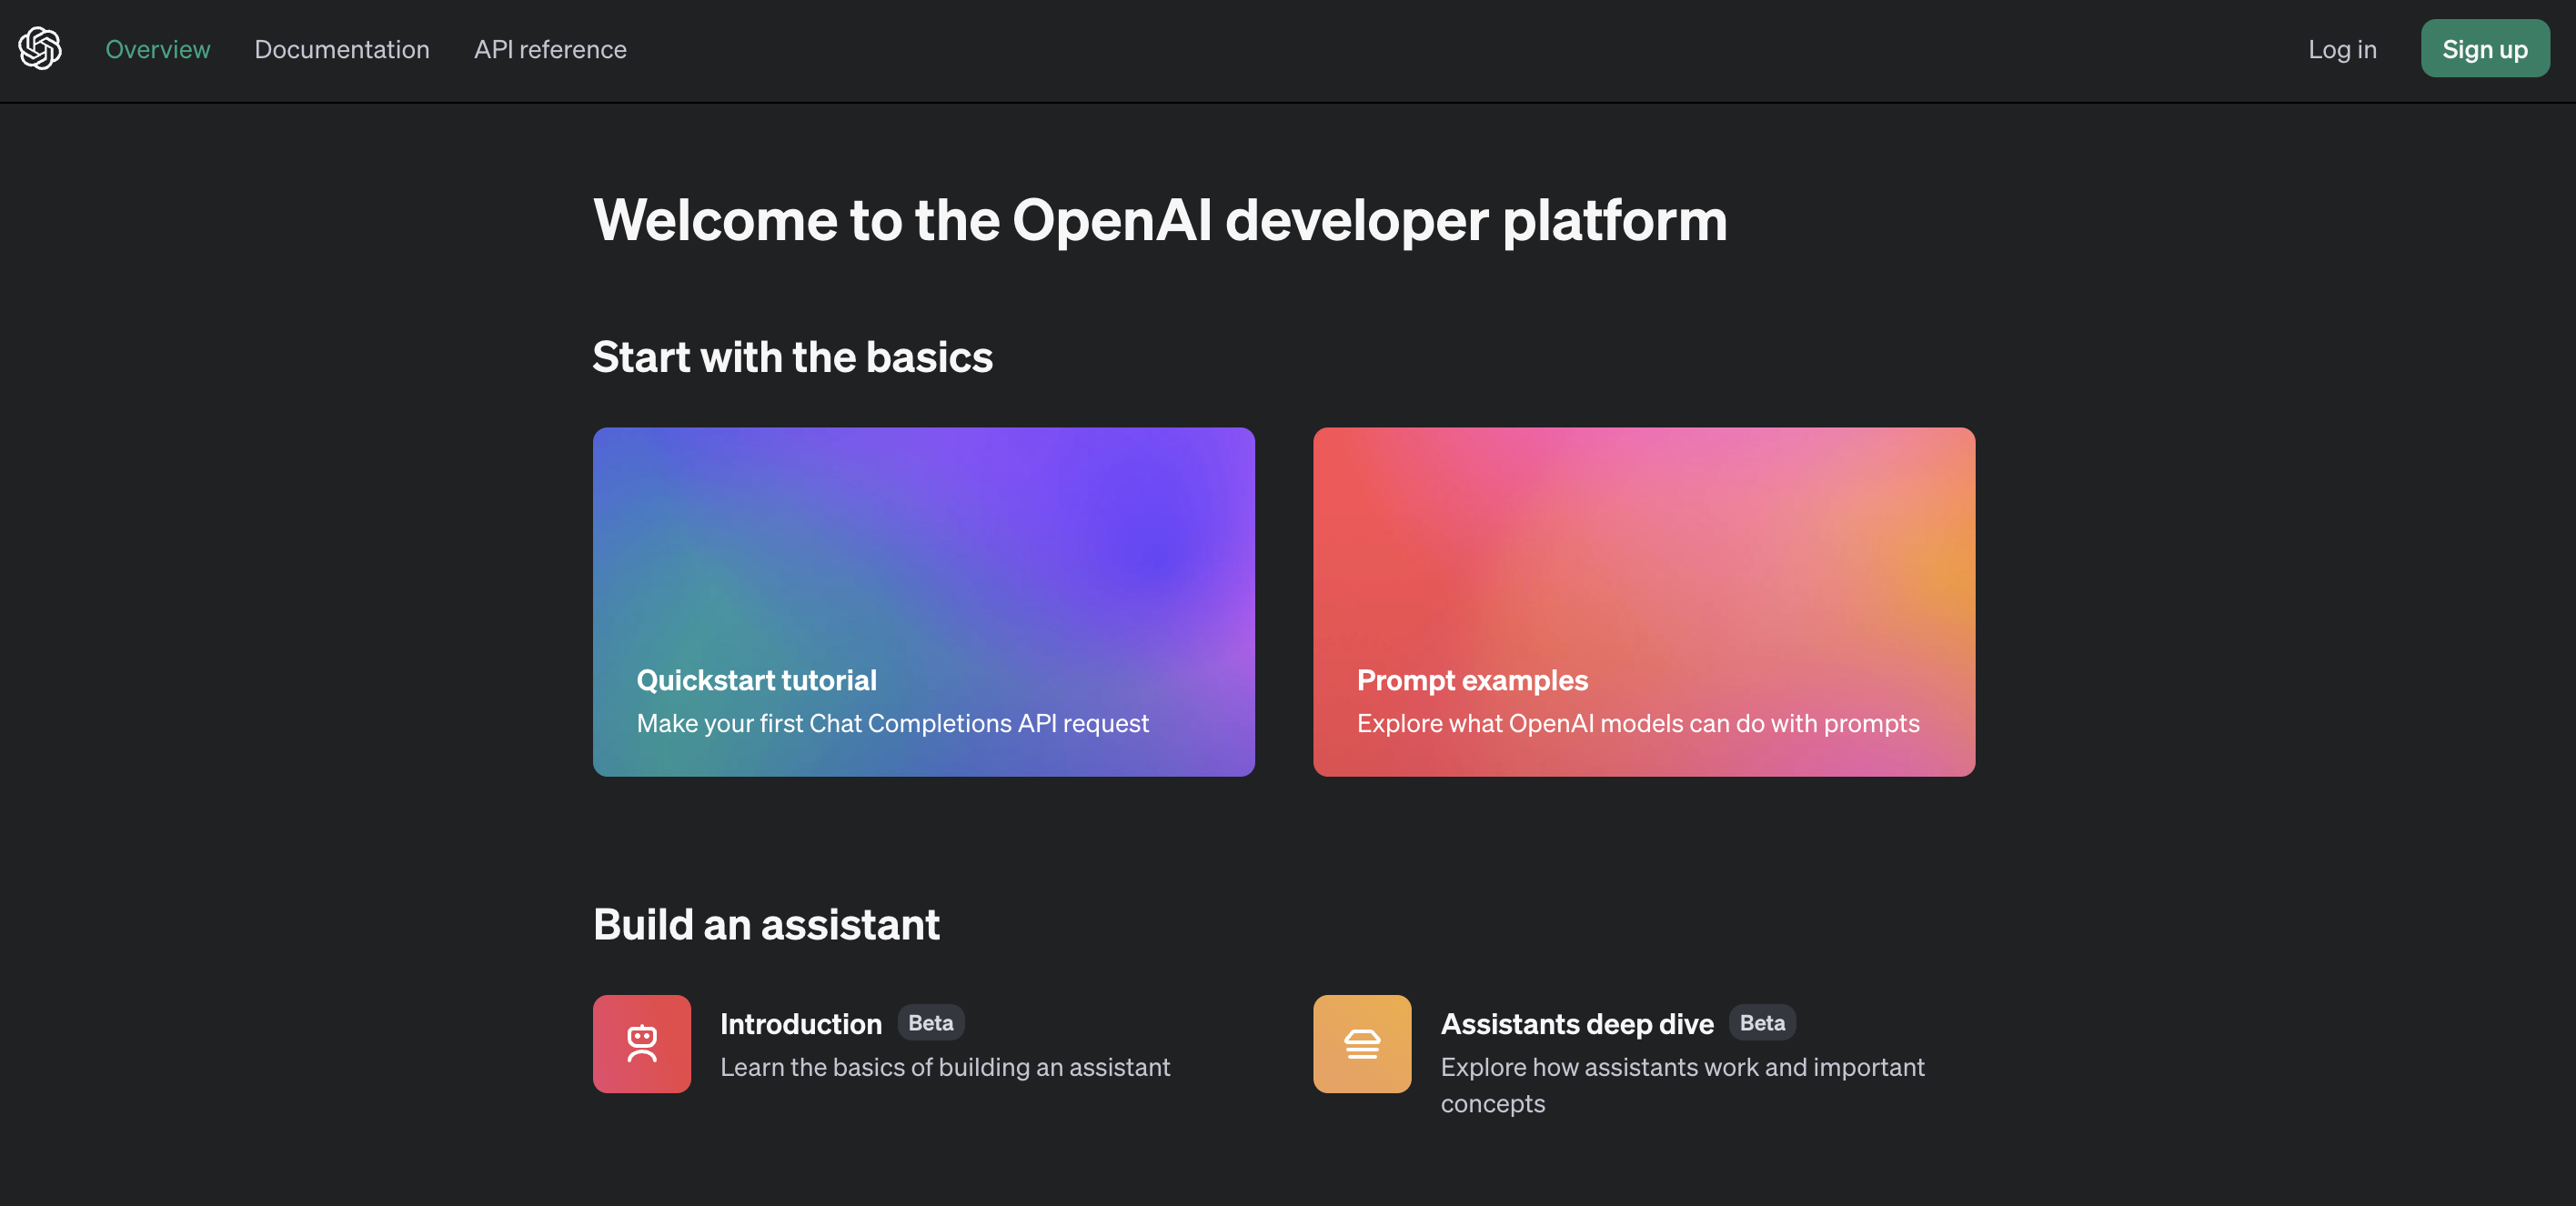Click 'Learn the basics of building an assistant'
Screen dimensions: 2576x1206
tap(944, 1067)
